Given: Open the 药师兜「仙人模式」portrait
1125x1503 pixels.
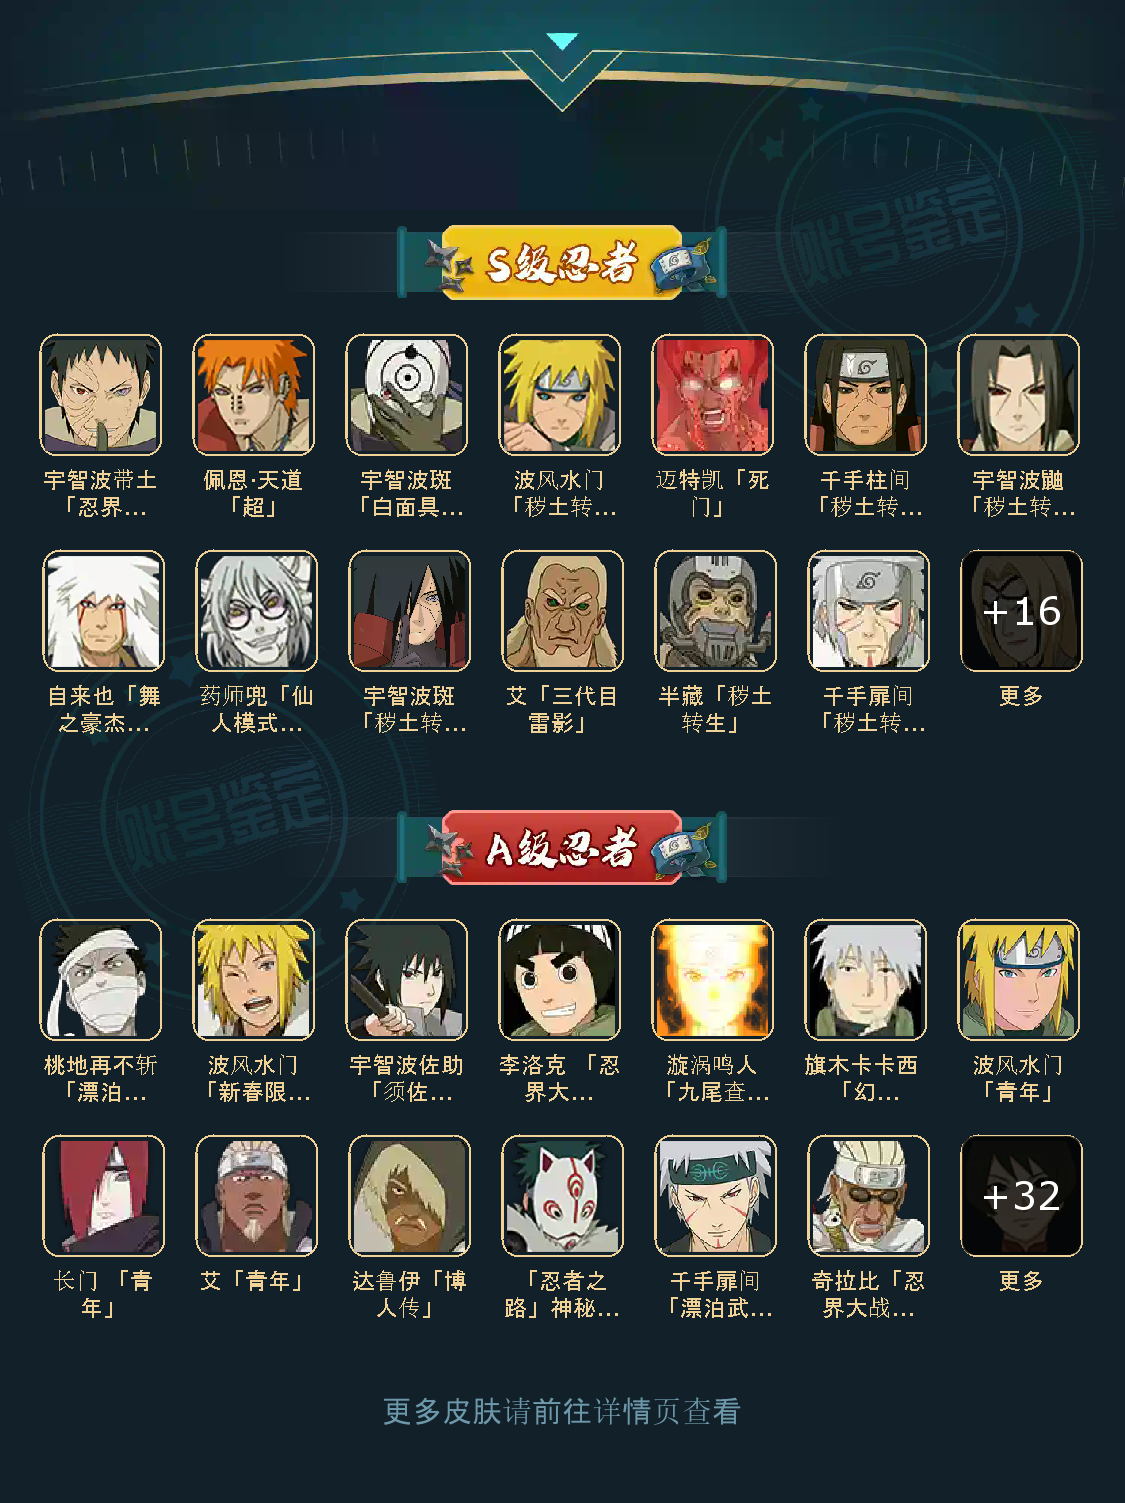Looking at the screenshot, I should click(x=256, y=611).
